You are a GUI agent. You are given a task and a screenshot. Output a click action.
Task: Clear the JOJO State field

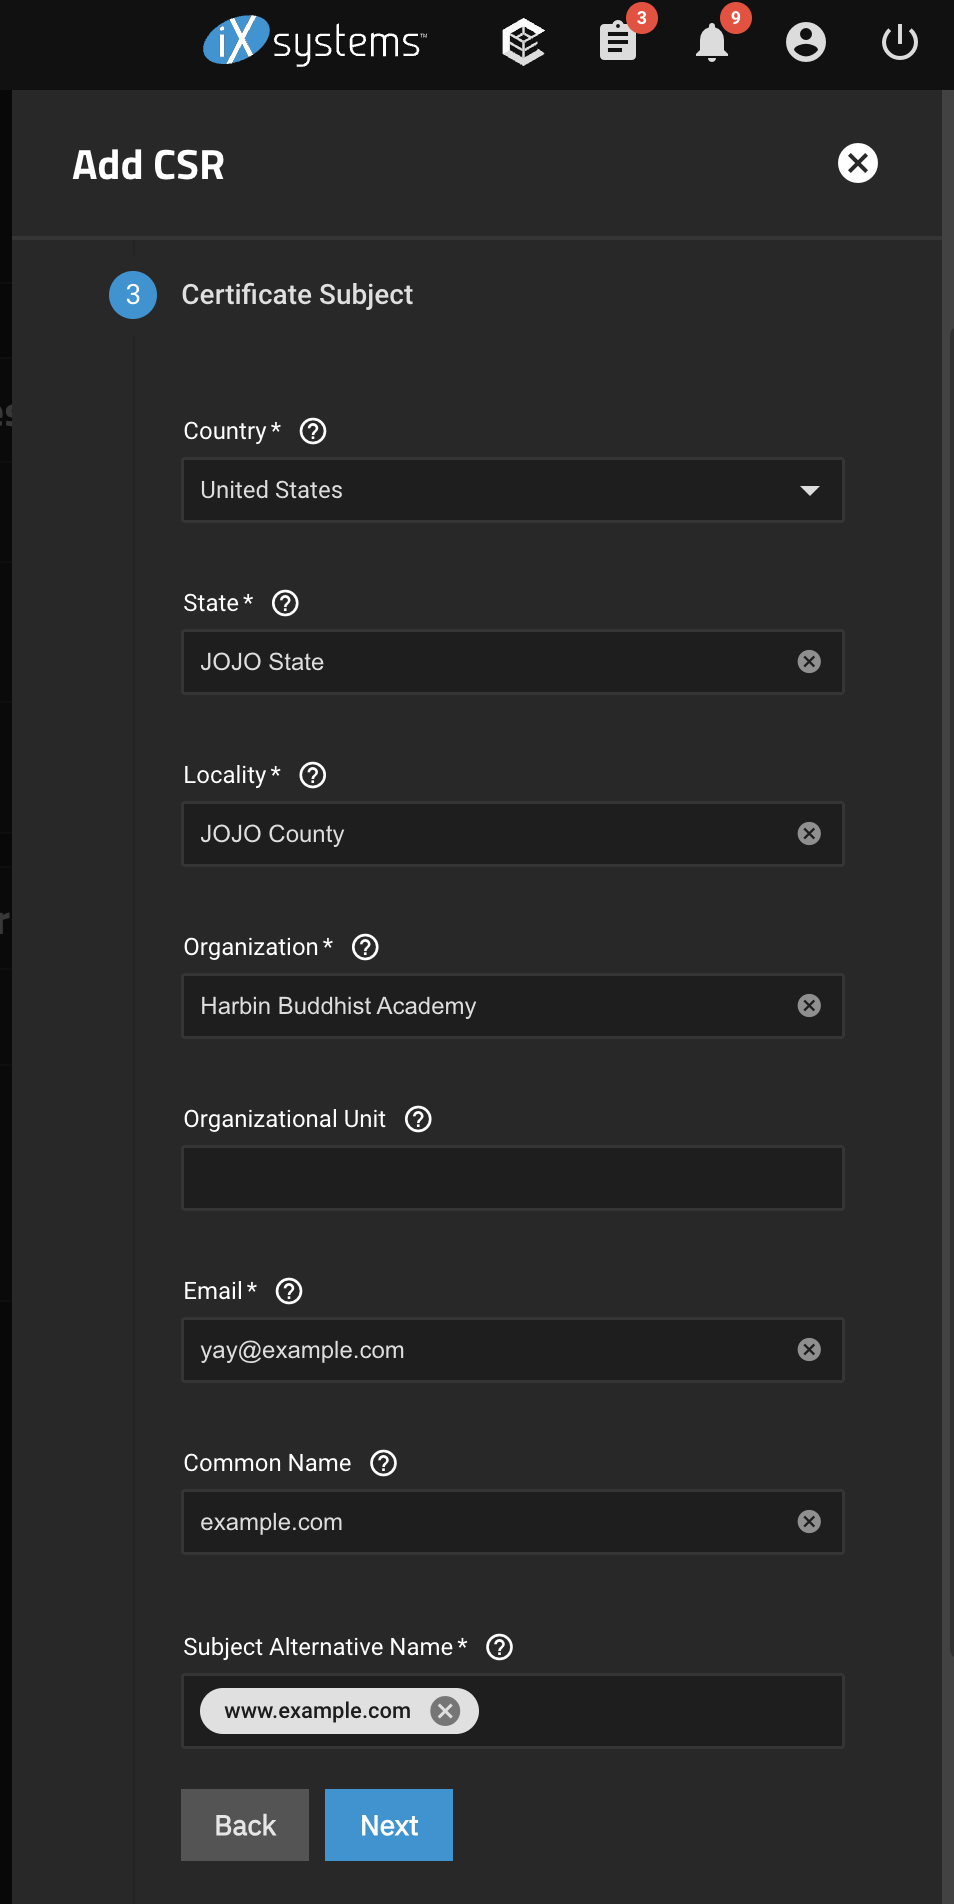(809, 662)
